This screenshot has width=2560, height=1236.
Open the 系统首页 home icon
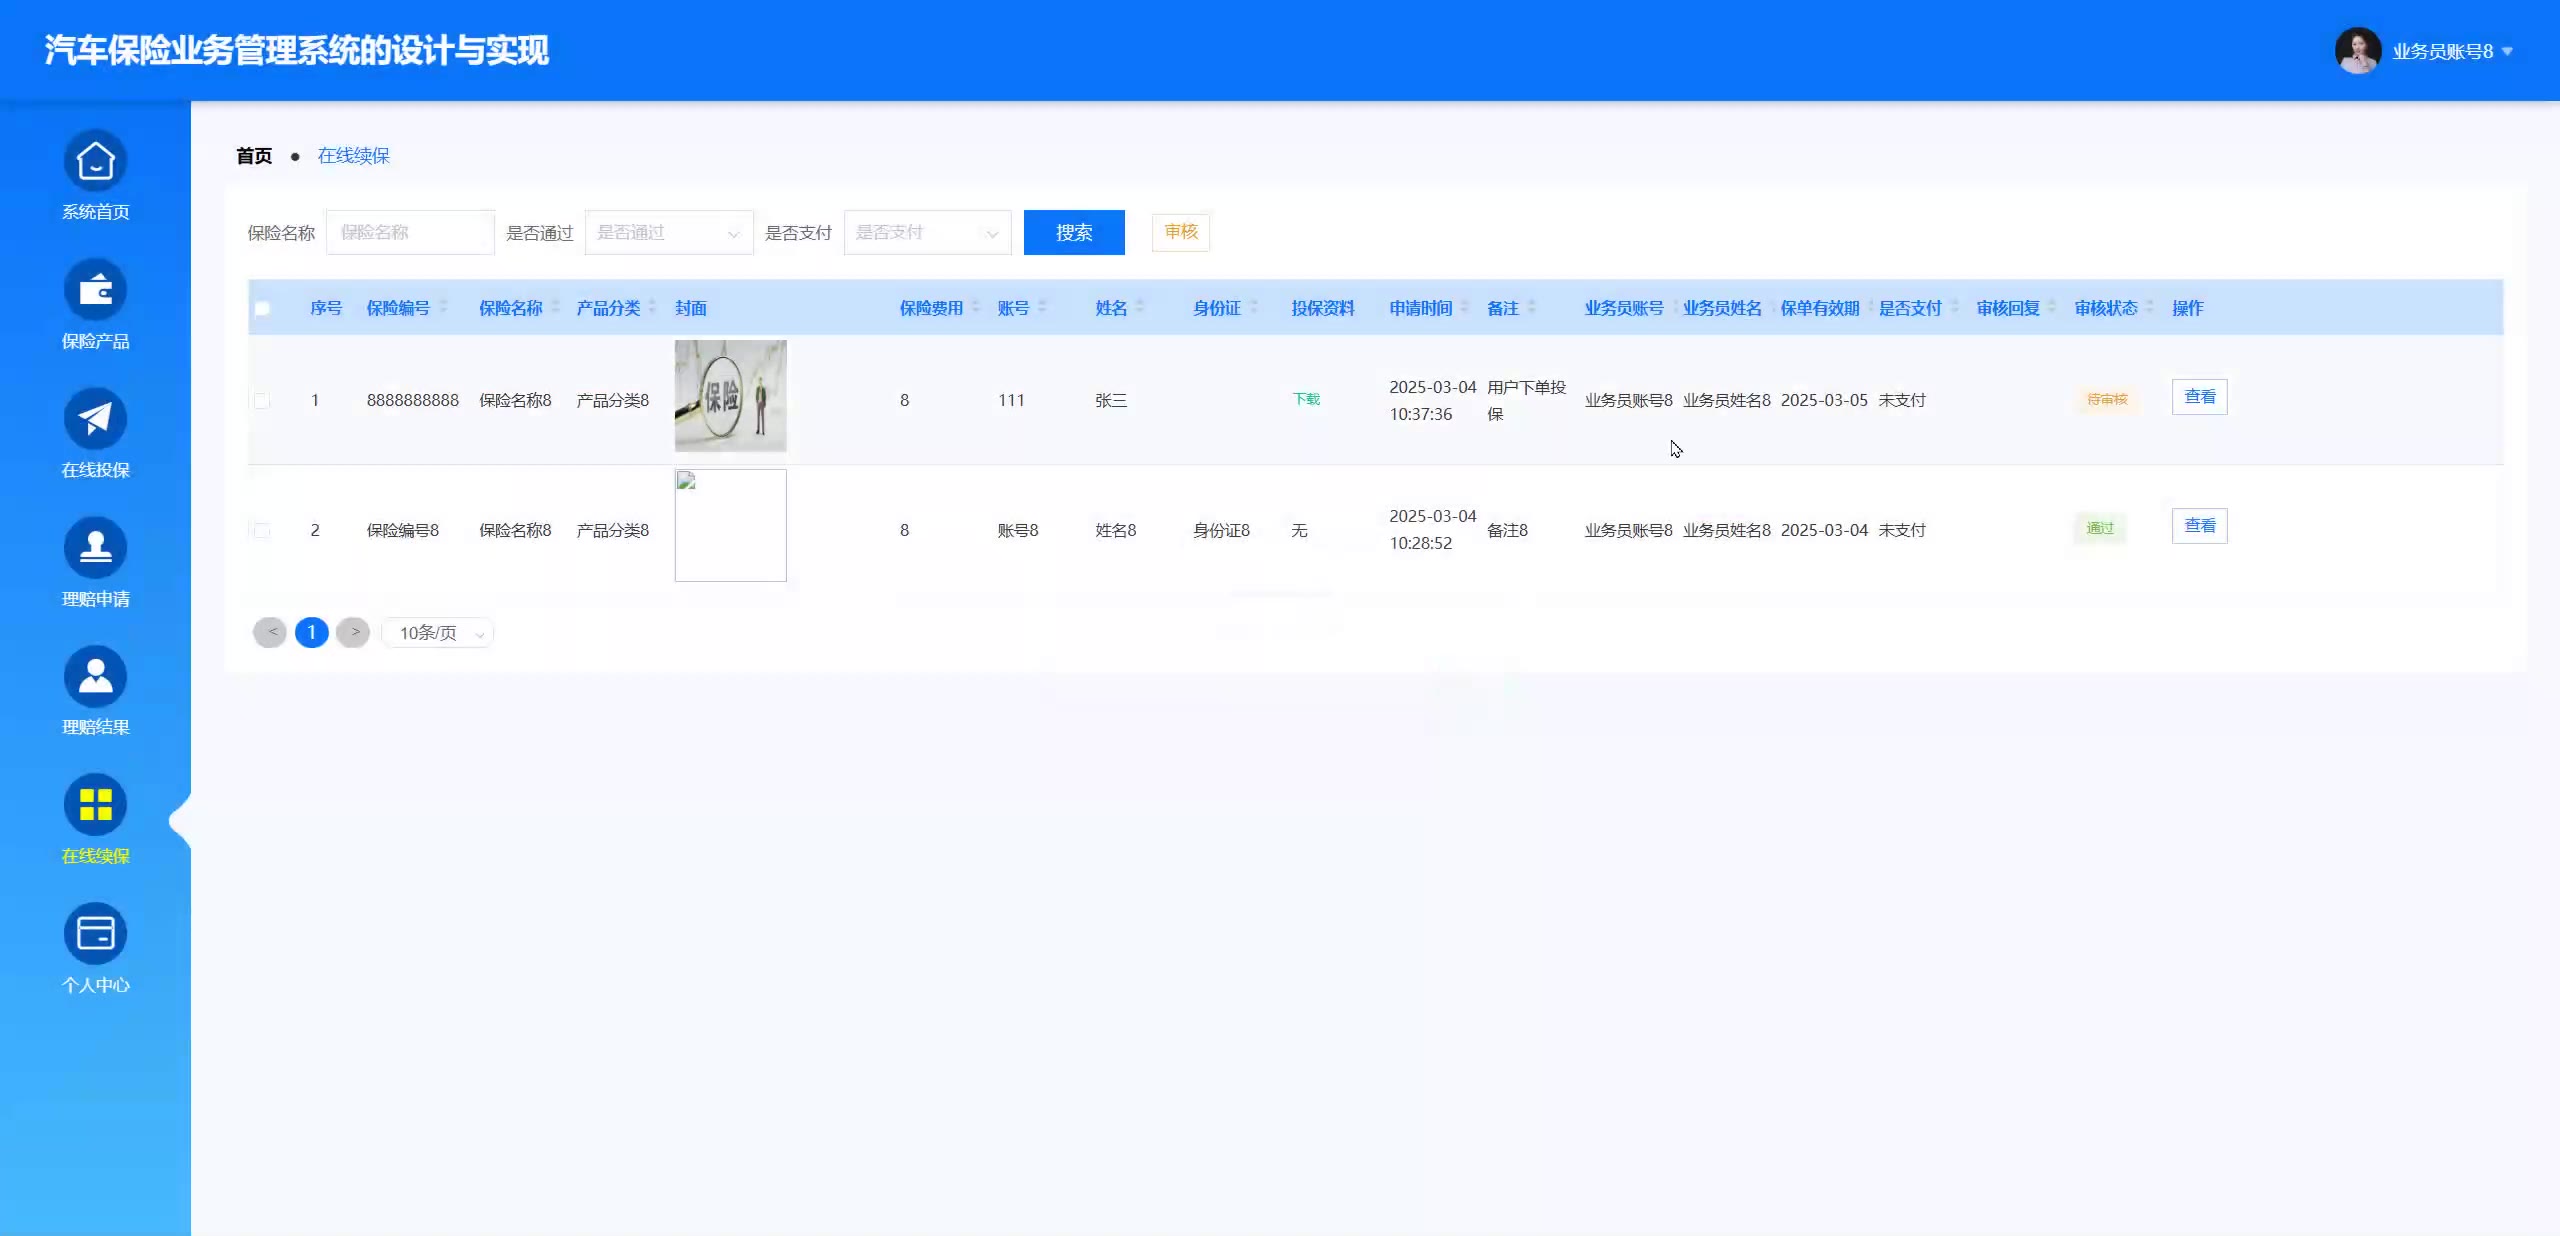point(95,161)
